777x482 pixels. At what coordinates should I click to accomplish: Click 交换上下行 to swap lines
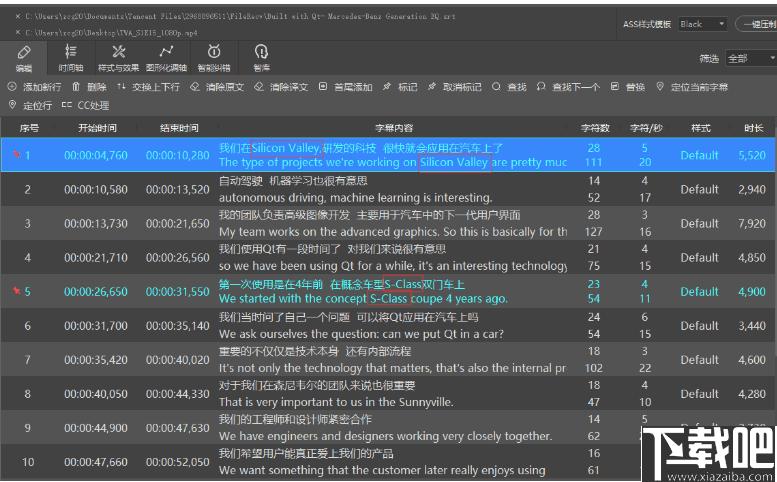coord(148,87)
